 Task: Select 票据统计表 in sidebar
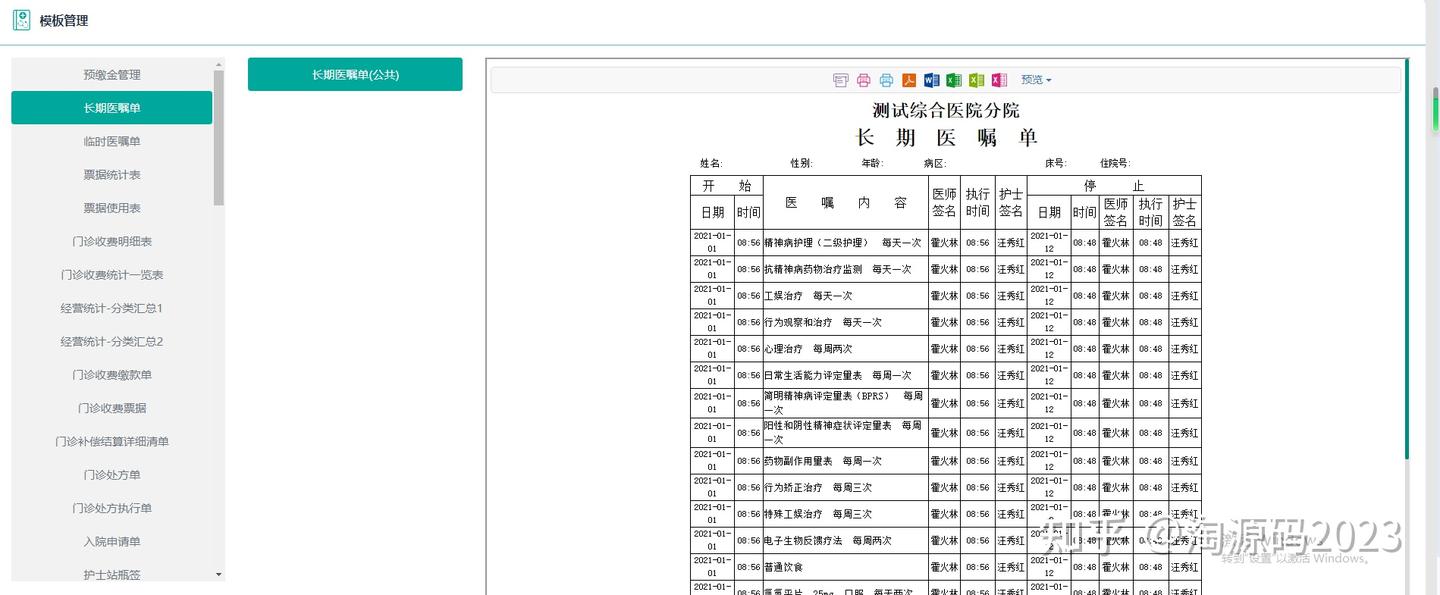coord(112,175)
